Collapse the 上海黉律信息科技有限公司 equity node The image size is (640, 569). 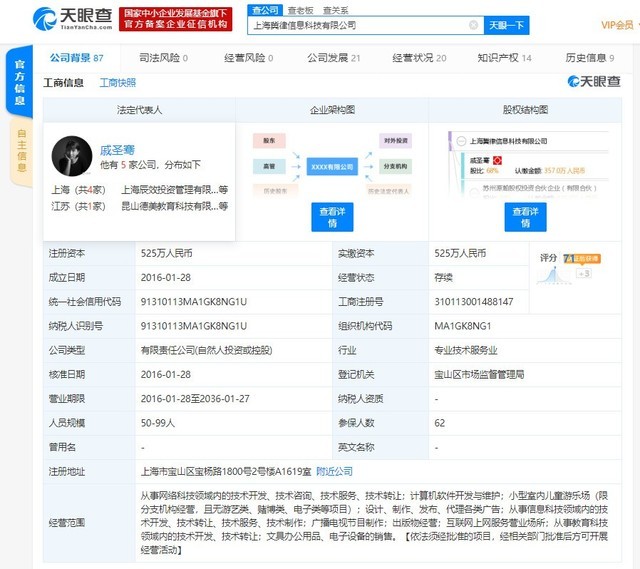(461, 141)
